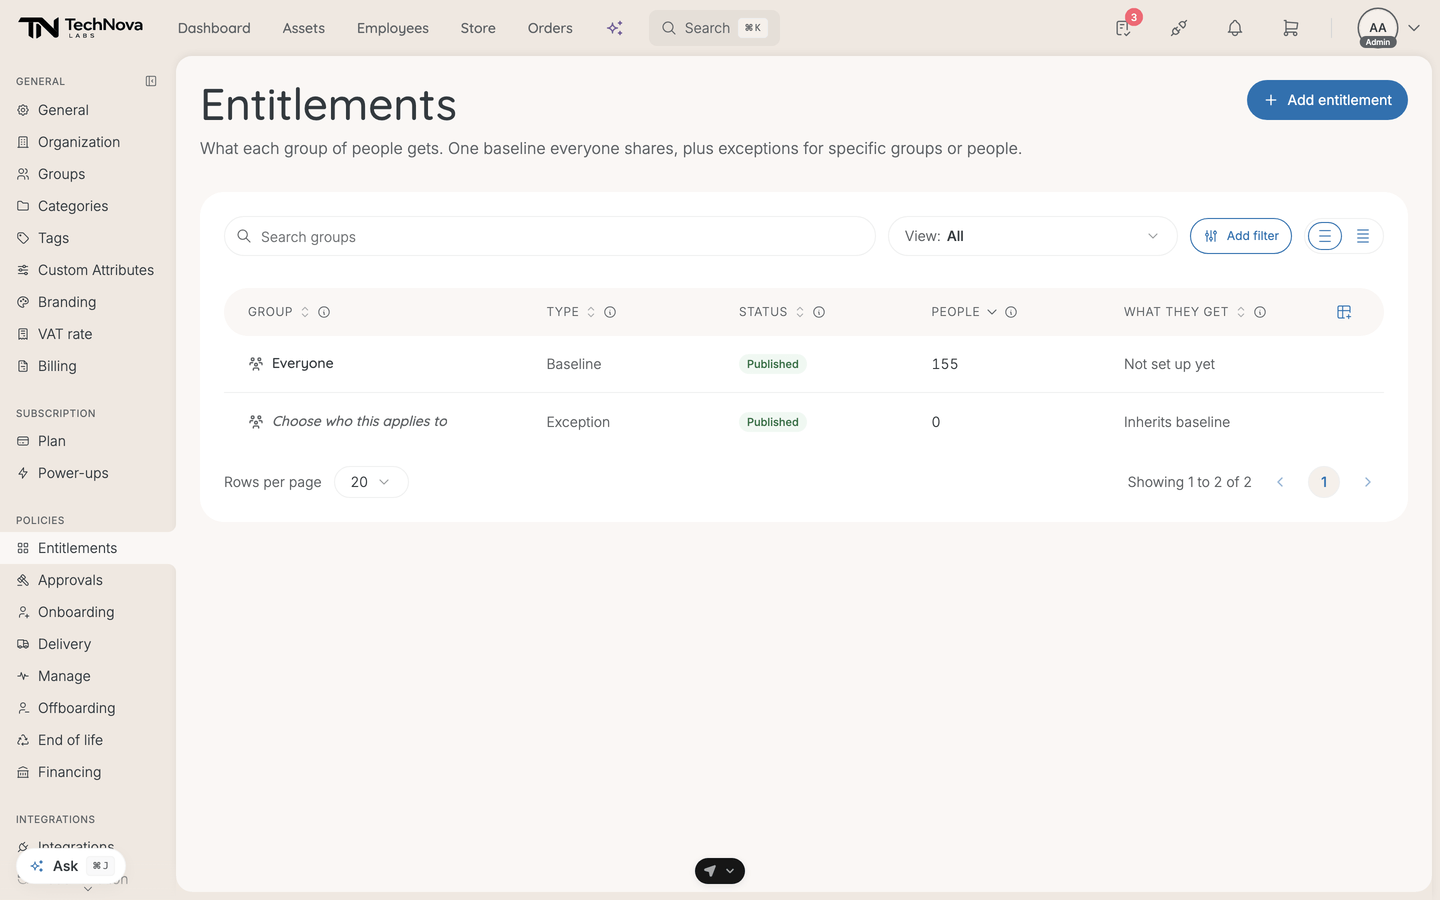The image size is (1440, 900).
Task: Open the Everyone baseline row
Action: (x=804, y=364)
